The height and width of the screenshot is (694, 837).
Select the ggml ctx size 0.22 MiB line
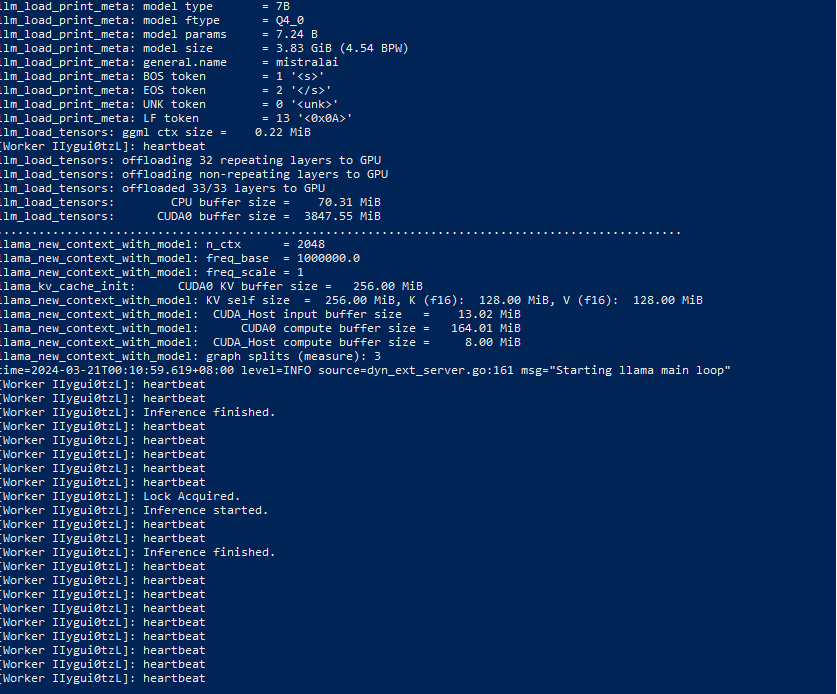point(155,132)
